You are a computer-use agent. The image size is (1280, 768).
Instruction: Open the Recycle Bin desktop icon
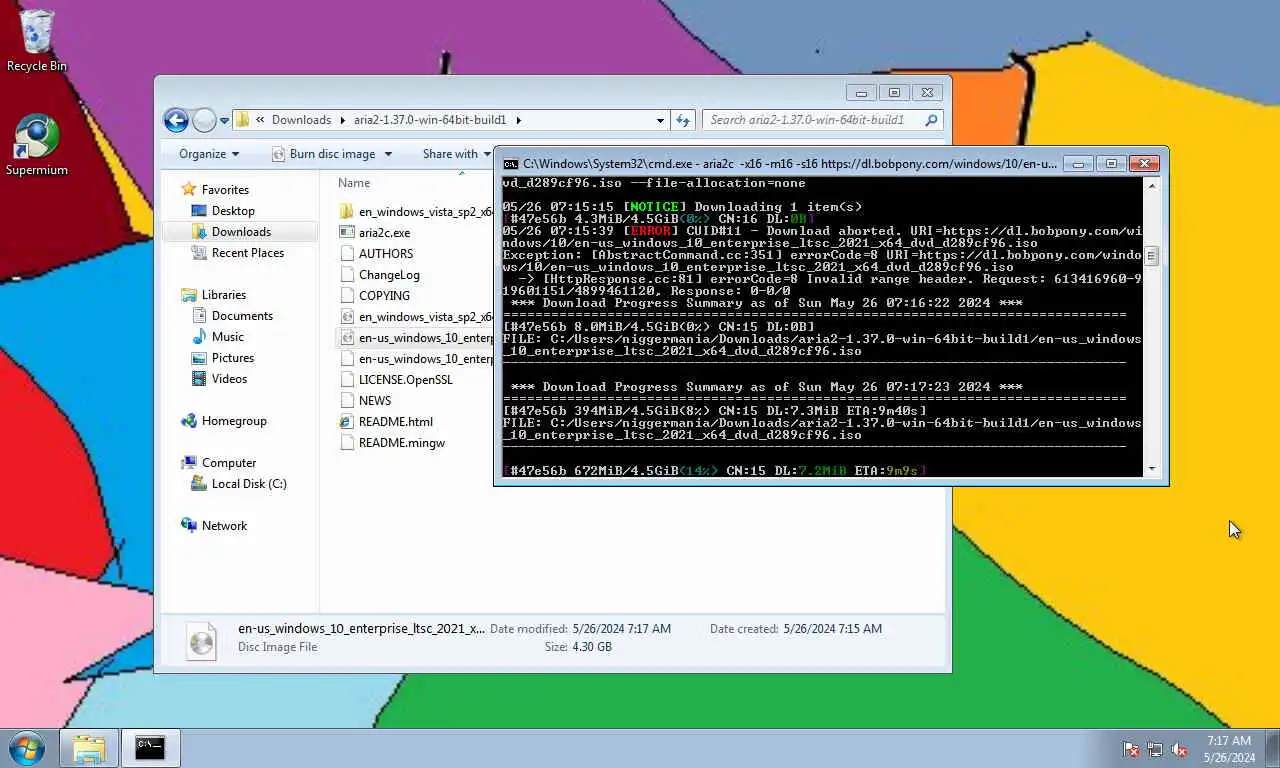37,42
